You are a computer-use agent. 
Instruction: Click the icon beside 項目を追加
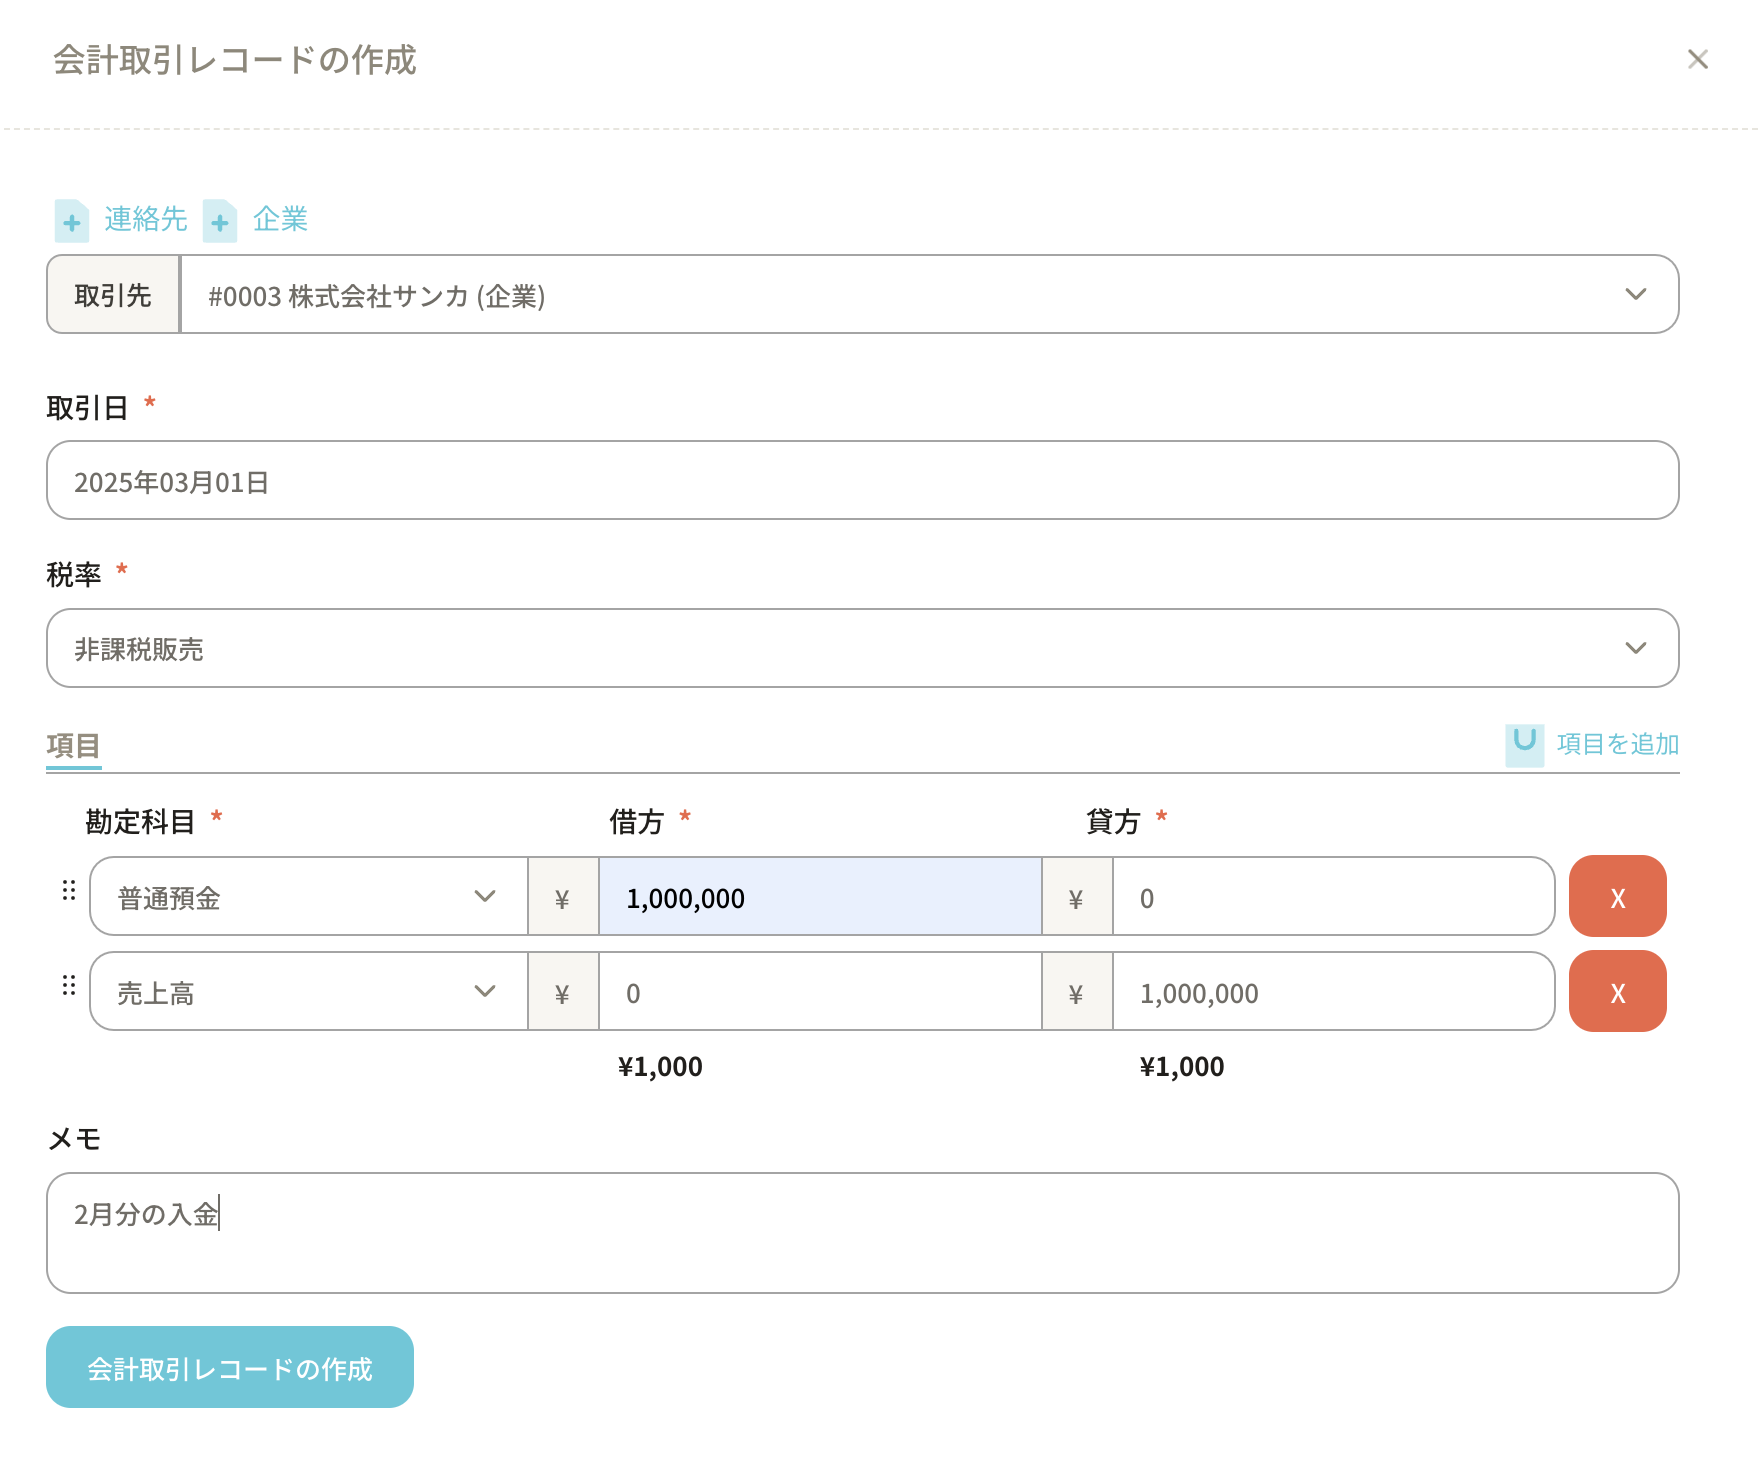point(1524,744)
